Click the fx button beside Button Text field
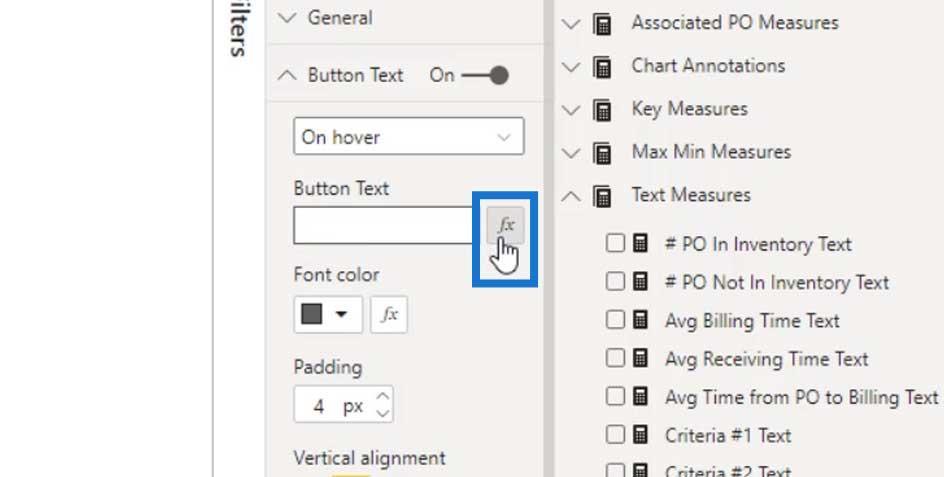This screenshot has width=944, height=477. click(x=505, y=225)
